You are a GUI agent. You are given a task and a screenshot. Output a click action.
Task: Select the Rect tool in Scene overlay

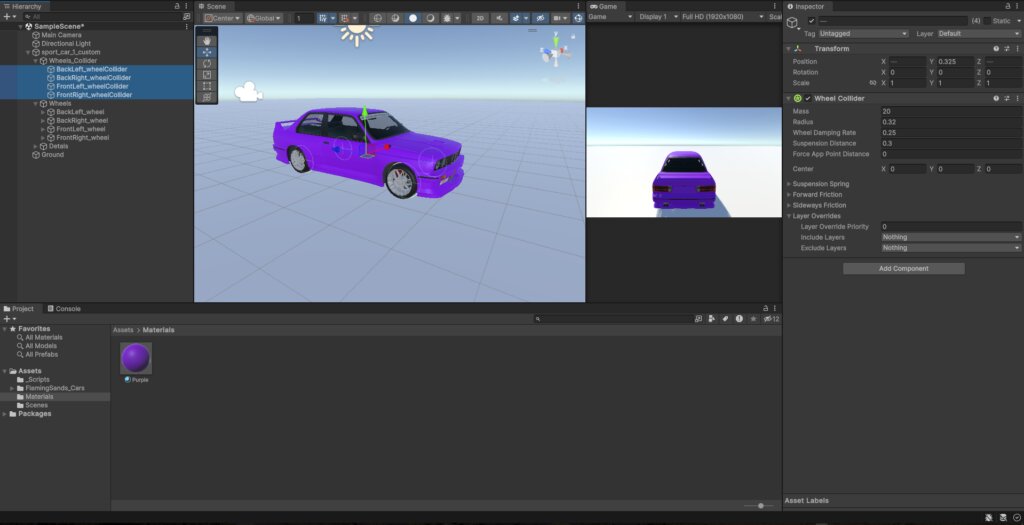tap(207, 86)
